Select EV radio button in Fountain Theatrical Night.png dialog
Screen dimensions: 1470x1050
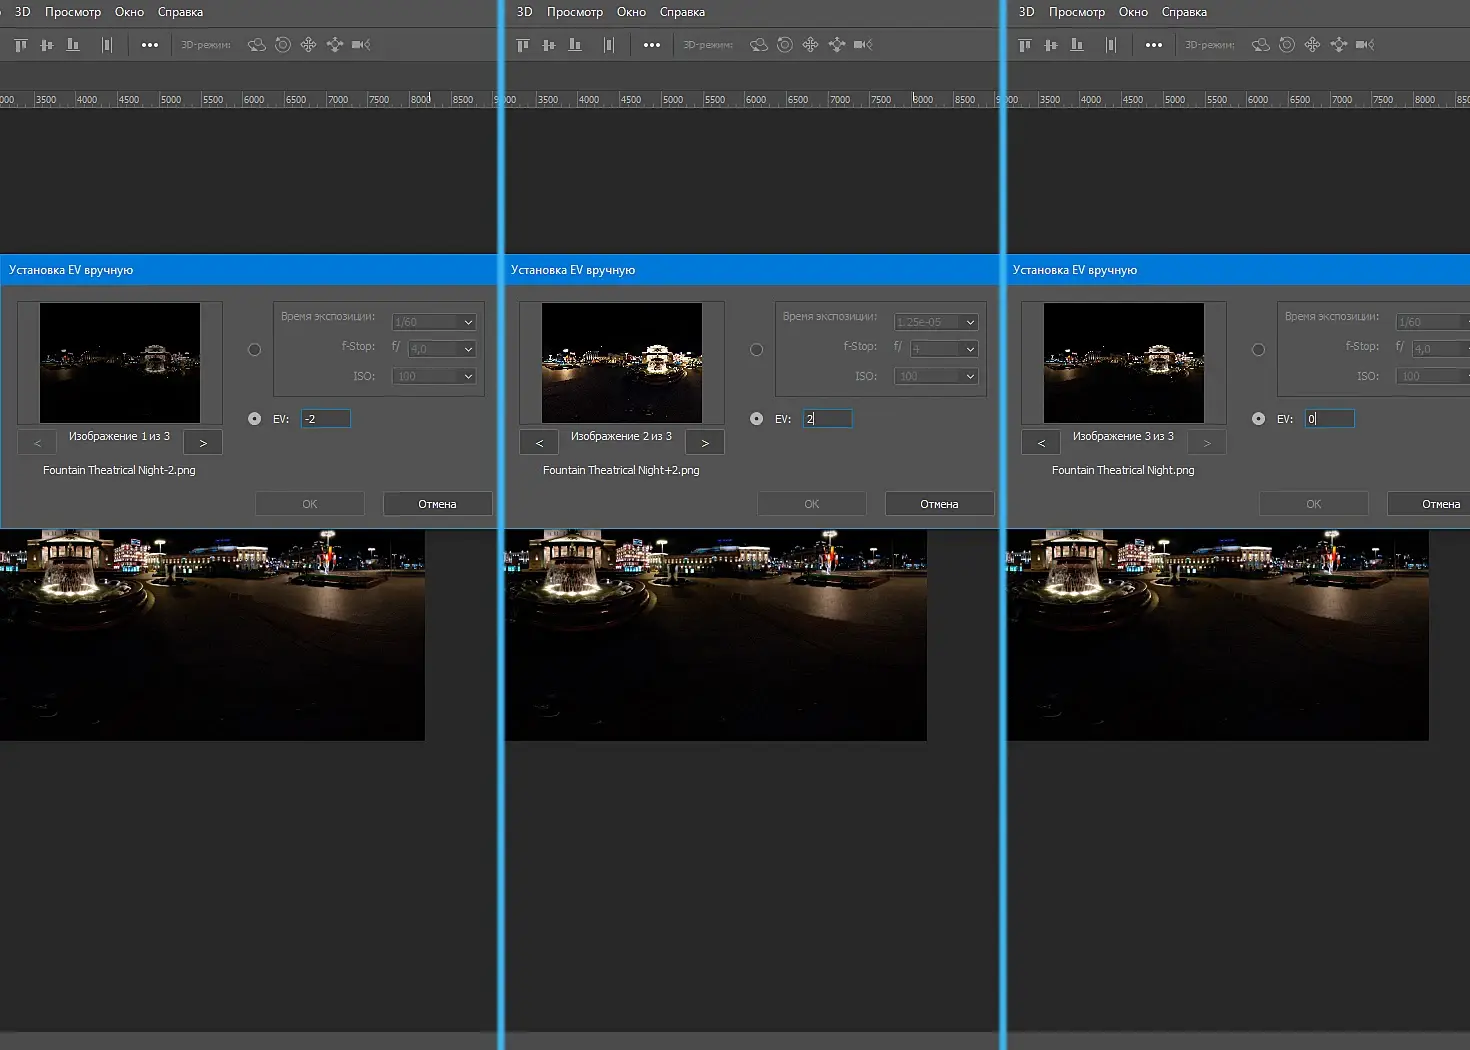point(1259,419)
